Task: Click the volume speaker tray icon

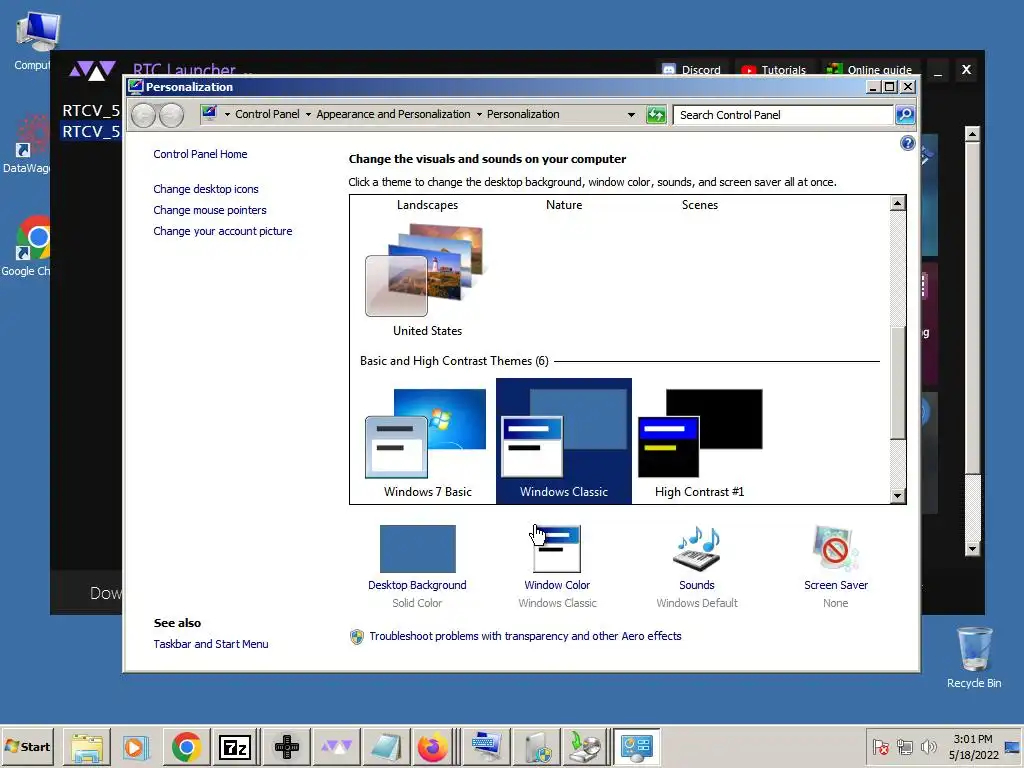Action: click(x=928, y=746)
